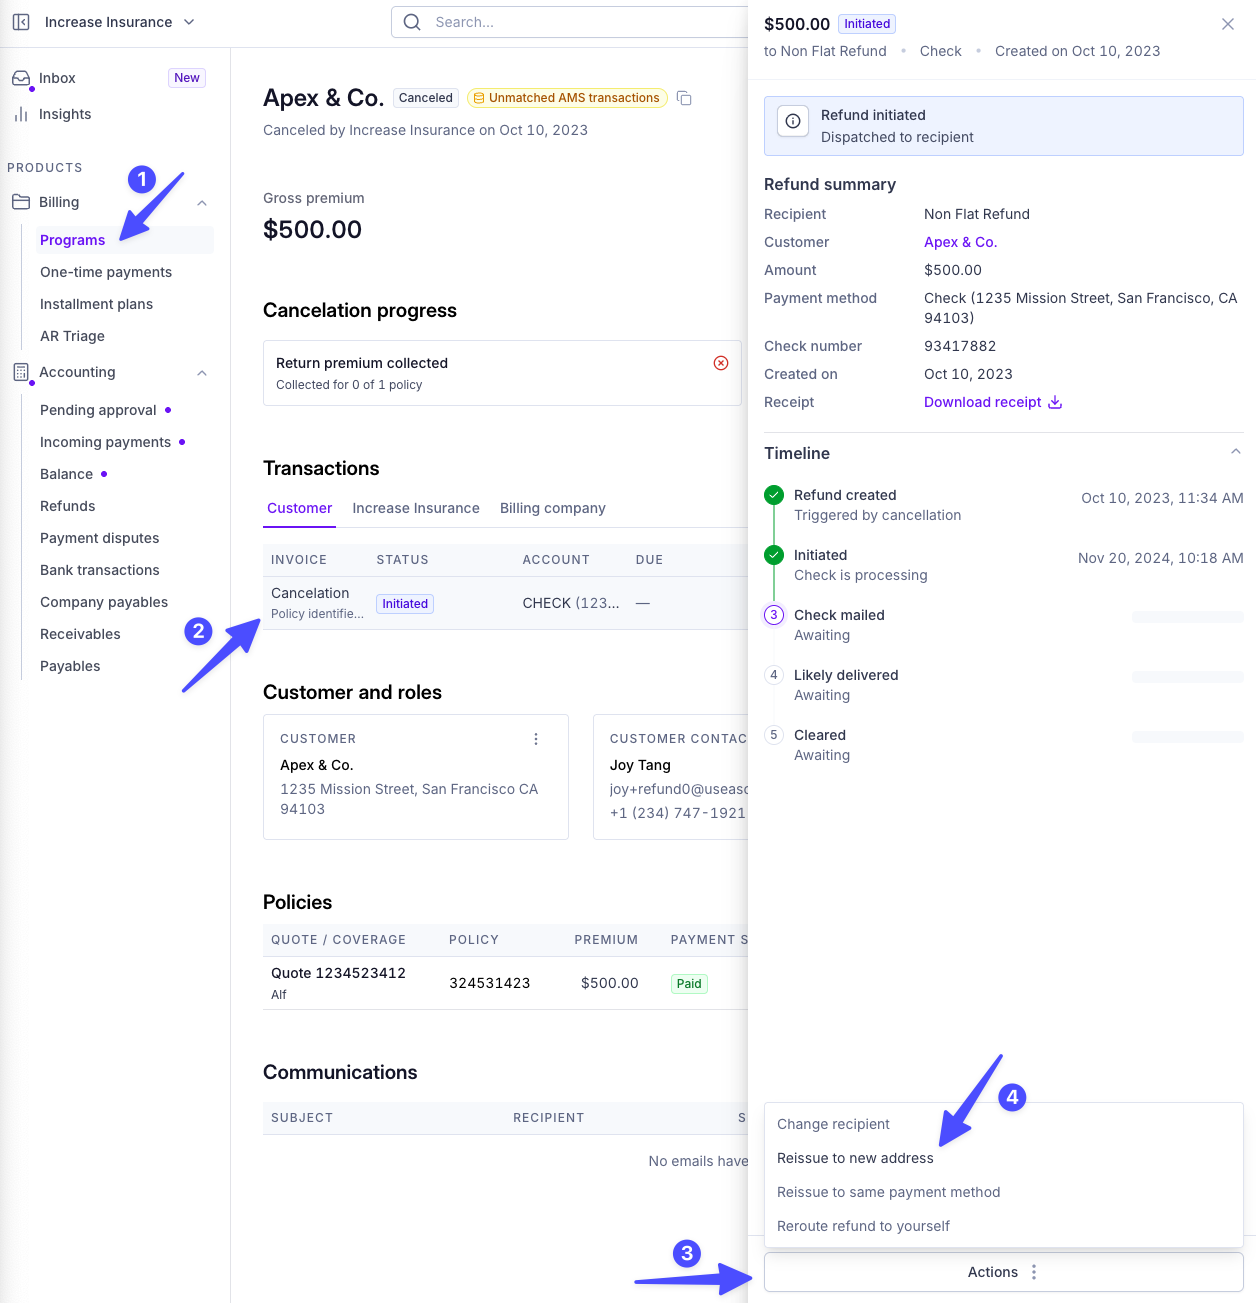Collapse the sidebar panel icon

[x=21, y=22]
